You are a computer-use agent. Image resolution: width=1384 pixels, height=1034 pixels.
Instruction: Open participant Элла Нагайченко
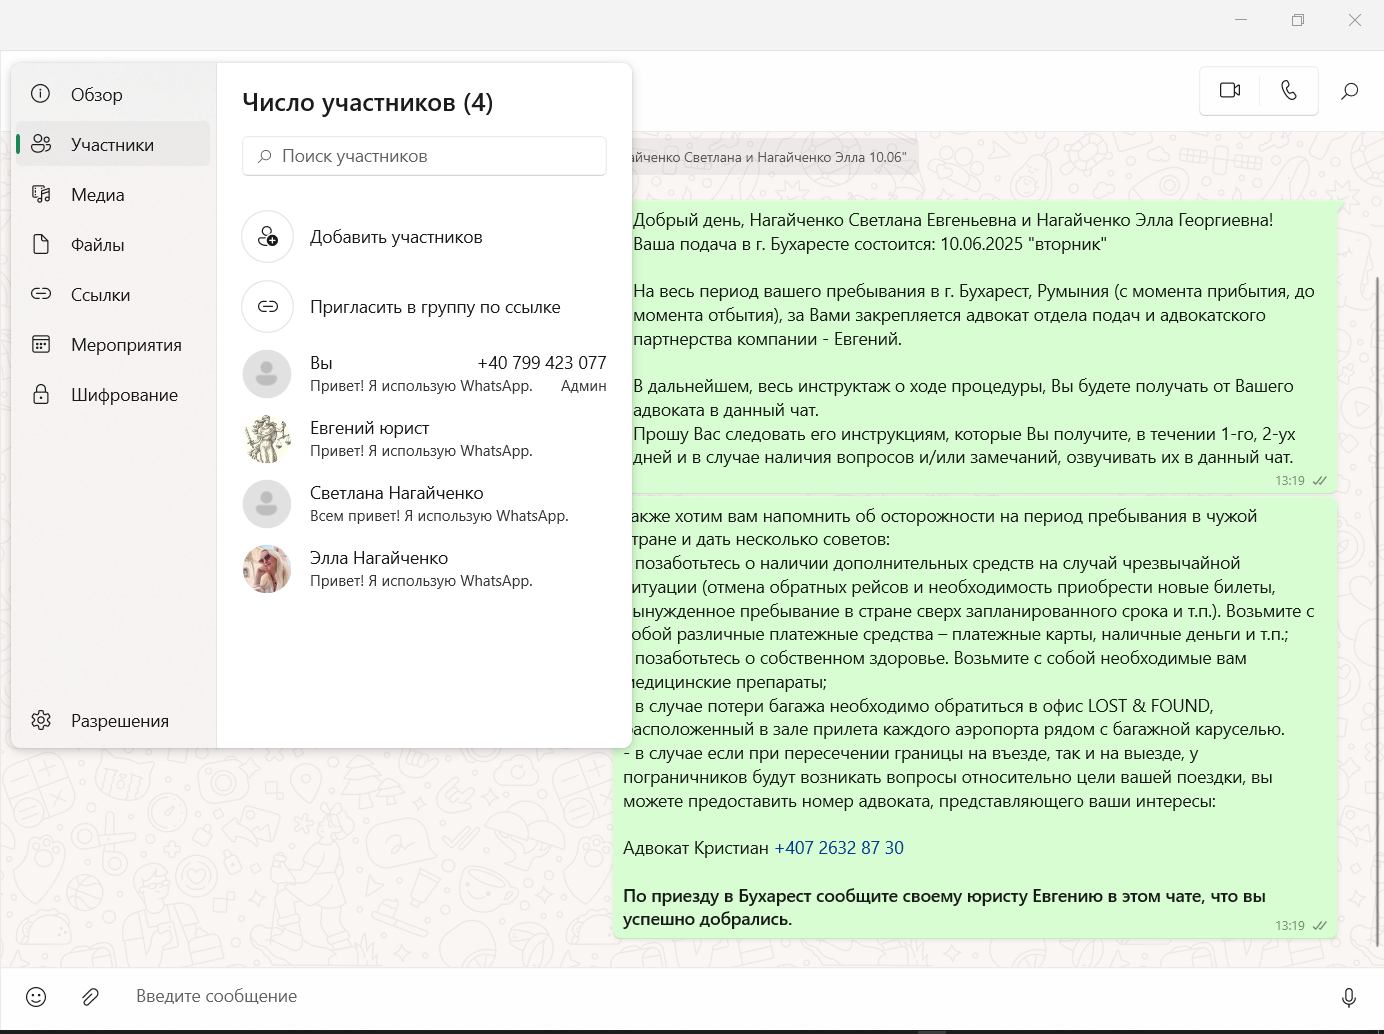424,568
